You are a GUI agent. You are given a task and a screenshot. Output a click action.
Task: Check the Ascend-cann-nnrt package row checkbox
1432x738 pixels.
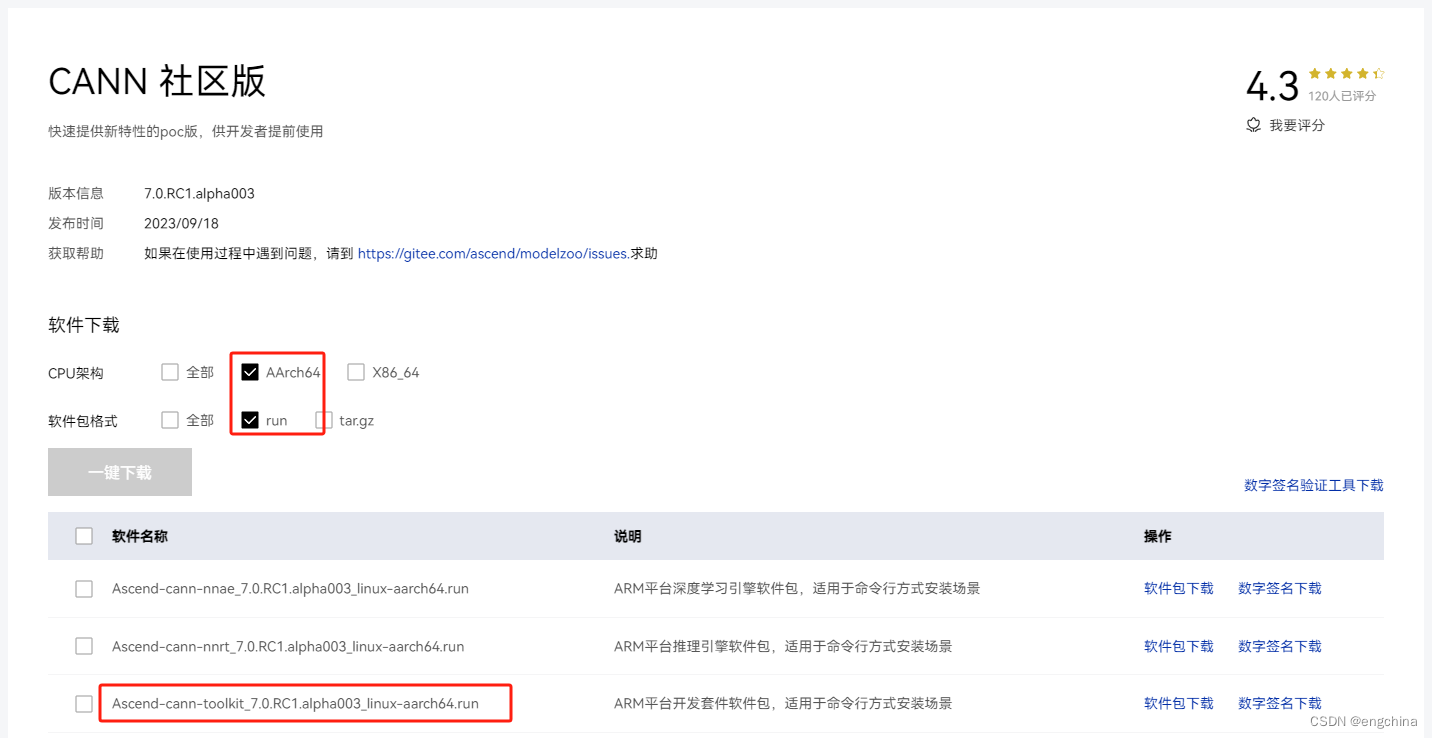point(84,646)
